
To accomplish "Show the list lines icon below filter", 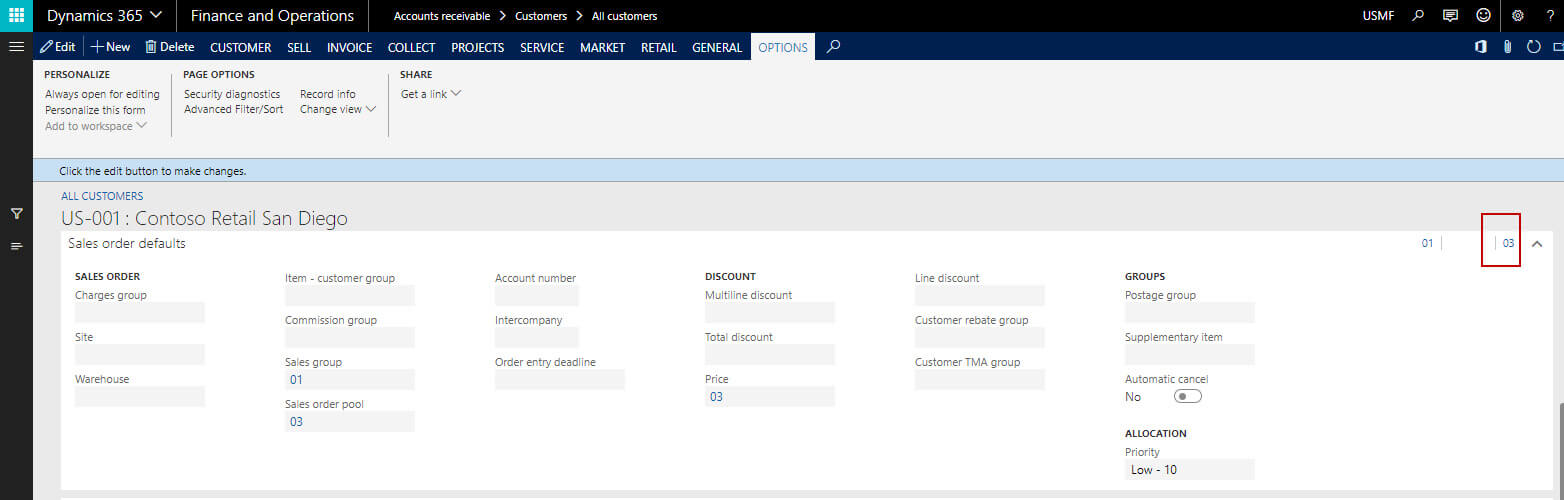I will pyautogui.click(x=16, y=246).
